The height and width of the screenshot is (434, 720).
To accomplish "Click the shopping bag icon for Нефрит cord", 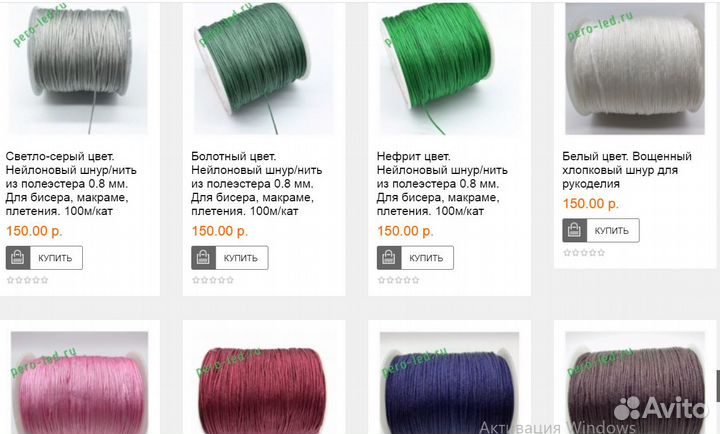I will [x=389, y=258].
